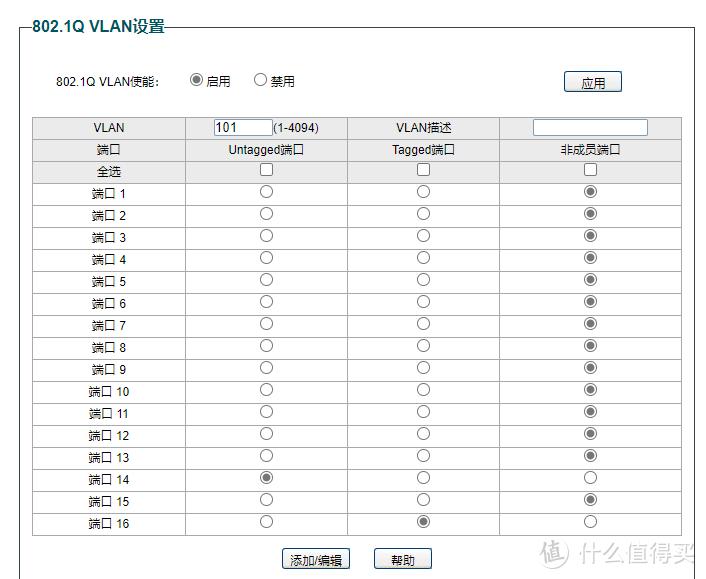The width and height of the screenshot is (706, 579).
Task: Set 端口 3 as Tagged端口
Action: [423, 236]
